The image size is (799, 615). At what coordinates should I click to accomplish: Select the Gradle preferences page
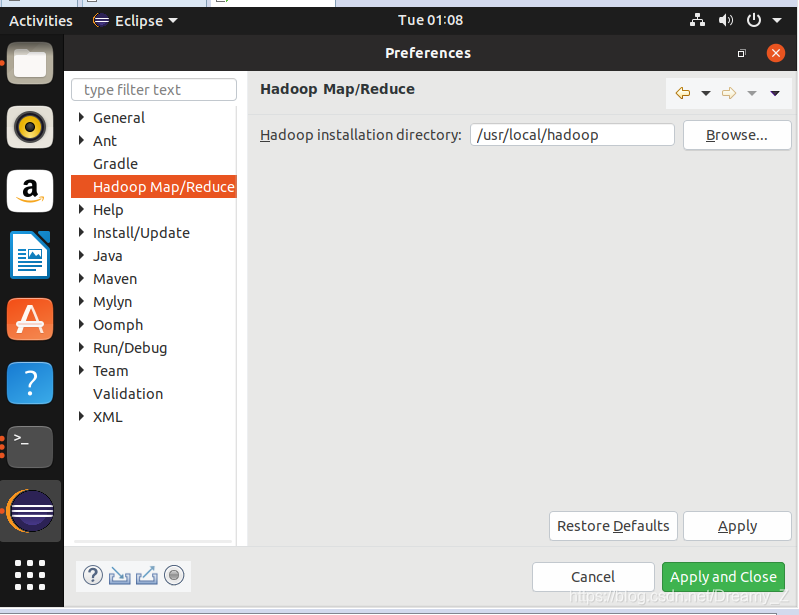pos(116,164)
